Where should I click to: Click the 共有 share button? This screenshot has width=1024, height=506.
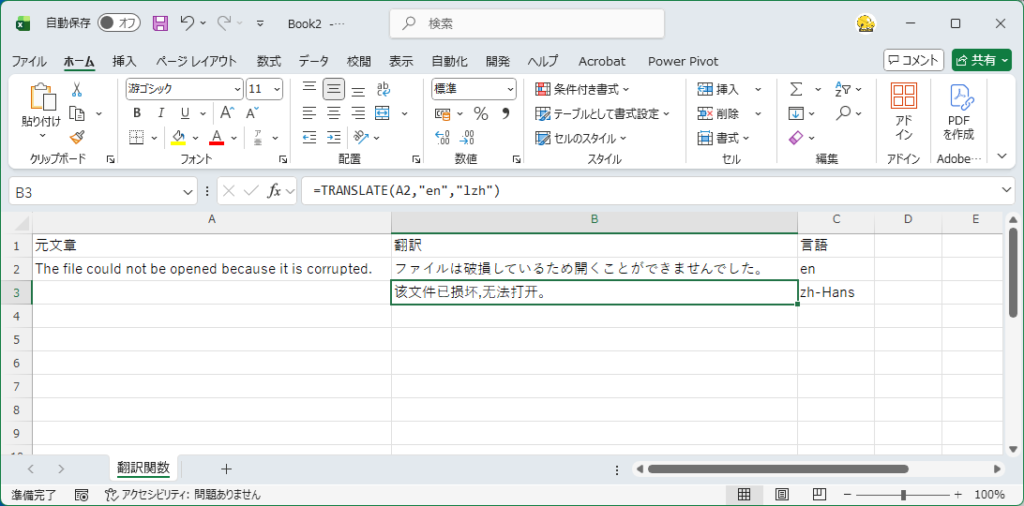pos(981,61)
